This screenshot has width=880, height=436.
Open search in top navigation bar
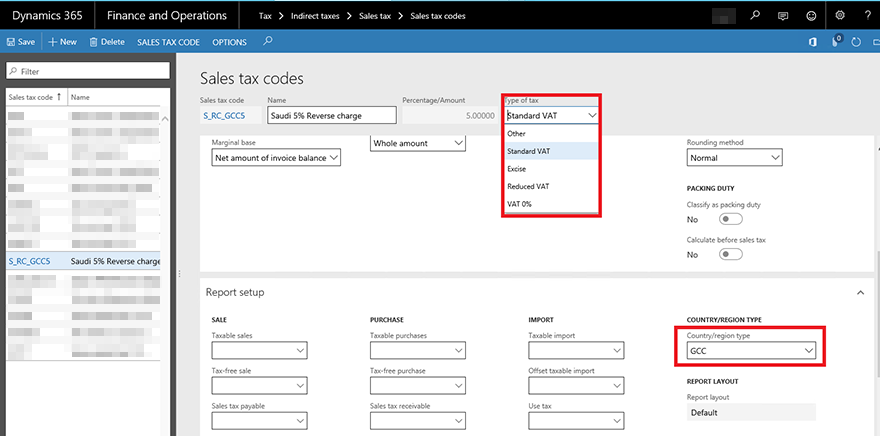[755, 16]
